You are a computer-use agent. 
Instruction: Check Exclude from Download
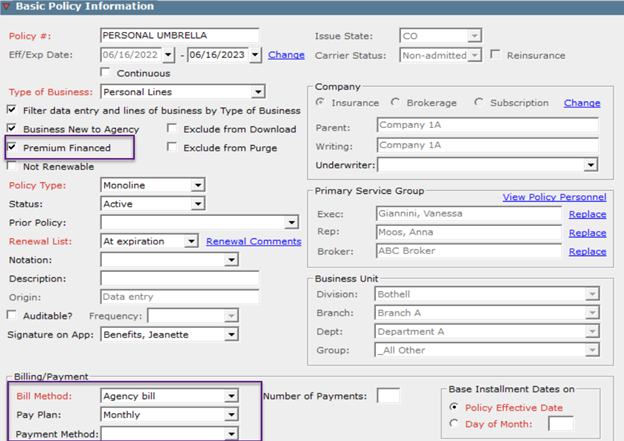172,128
